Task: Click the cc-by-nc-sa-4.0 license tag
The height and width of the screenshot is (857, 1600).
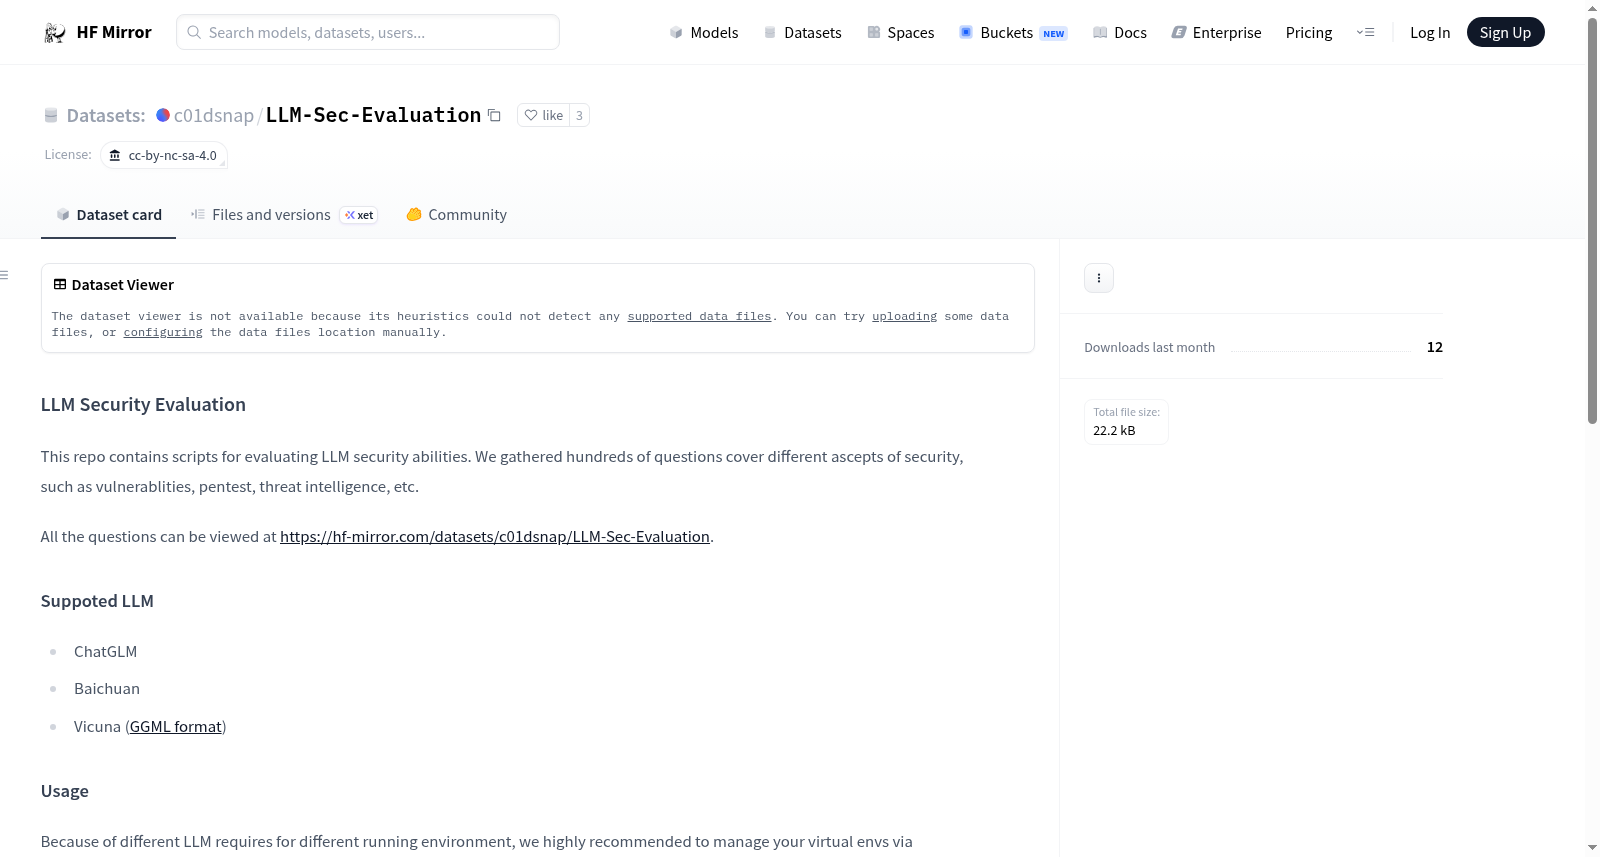Action: tap(164, 156)
